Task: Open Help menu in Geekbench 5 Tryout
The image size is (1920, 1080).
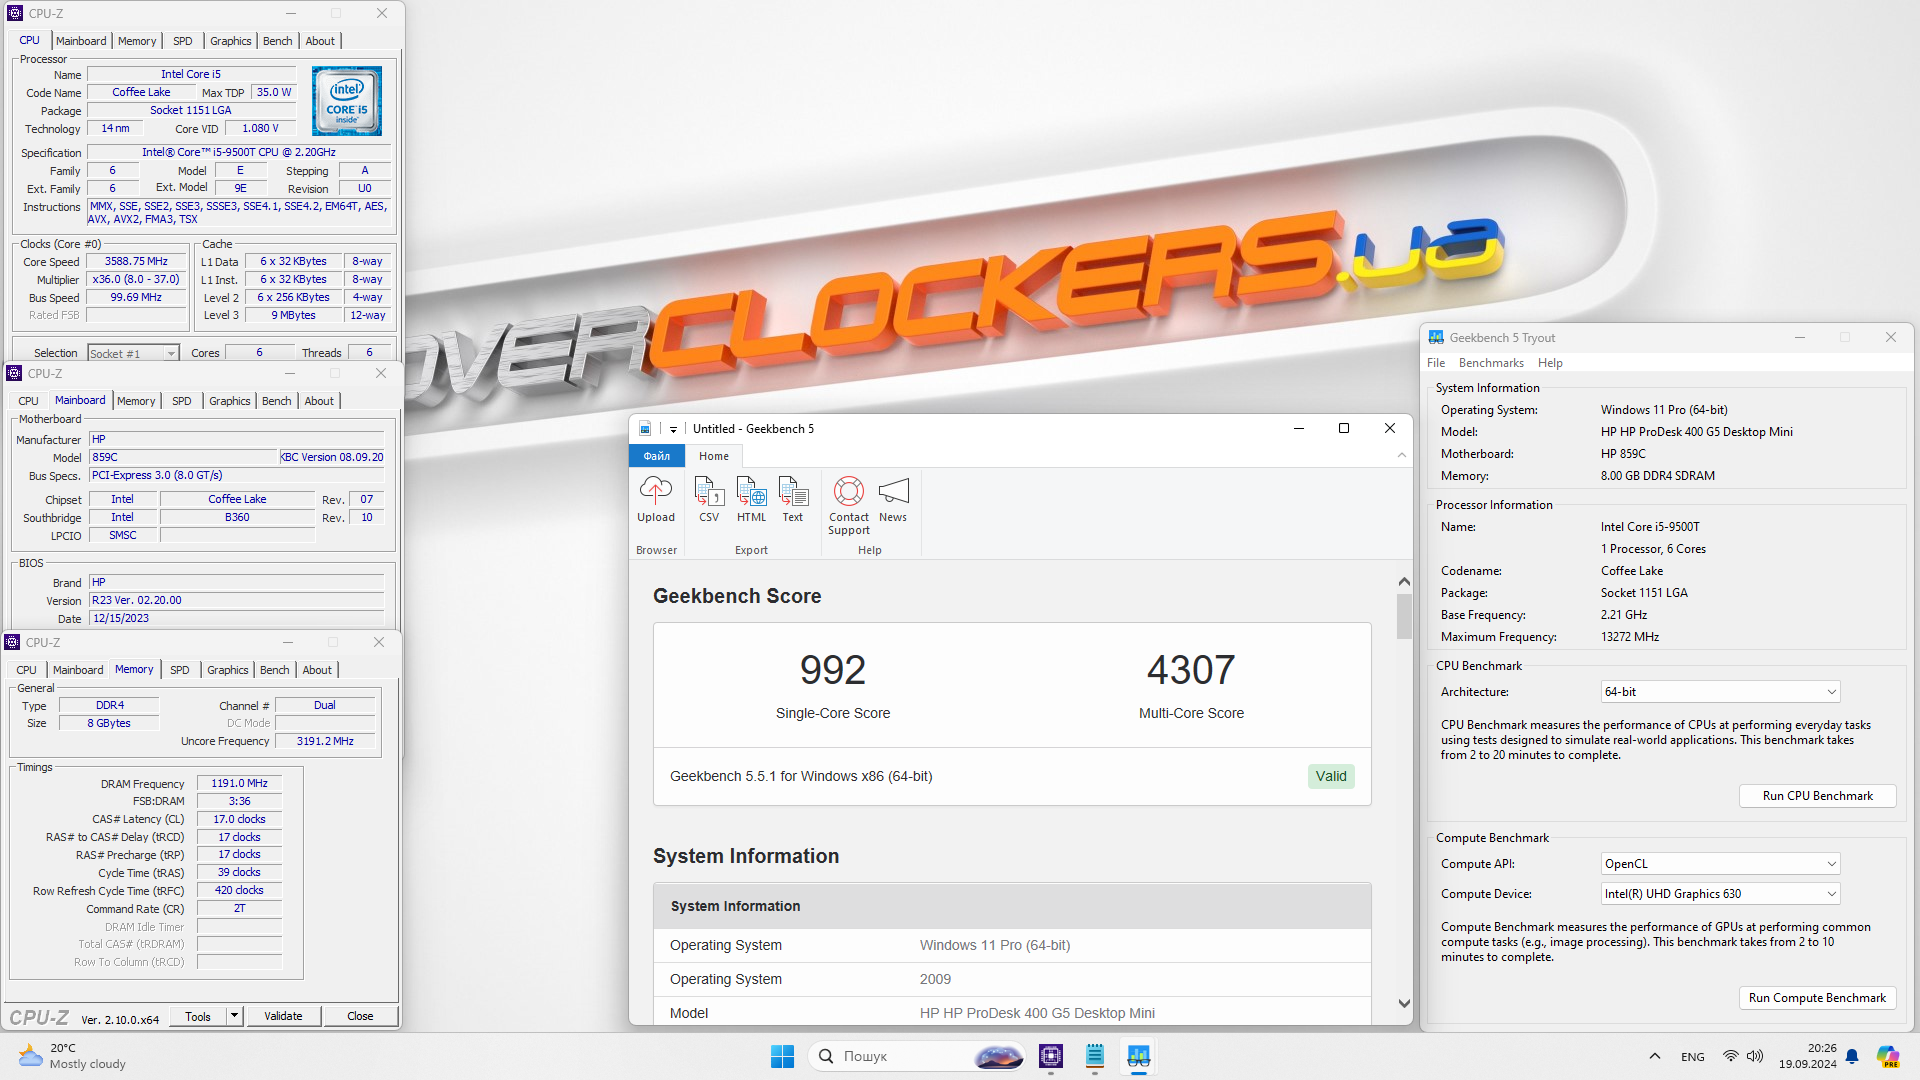Action: coord(1550,363)
